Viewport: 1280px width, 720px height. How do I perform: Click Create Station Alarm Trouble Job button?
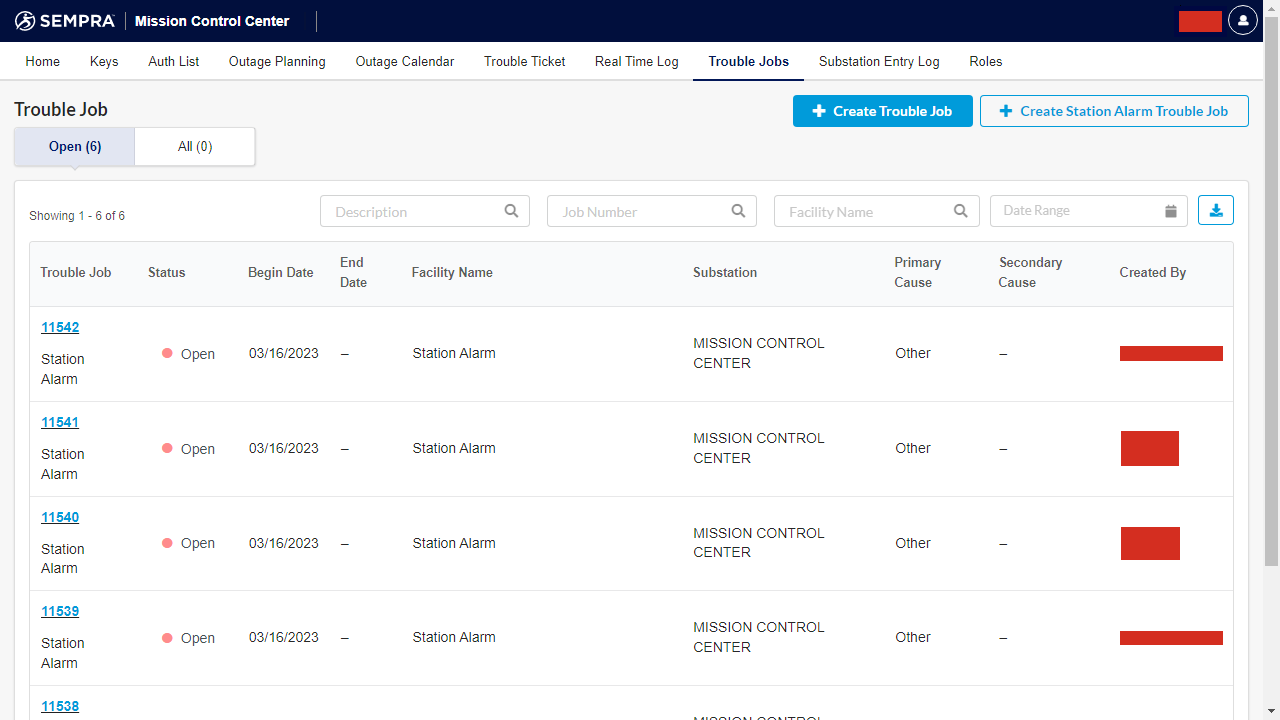(1114, 111)
